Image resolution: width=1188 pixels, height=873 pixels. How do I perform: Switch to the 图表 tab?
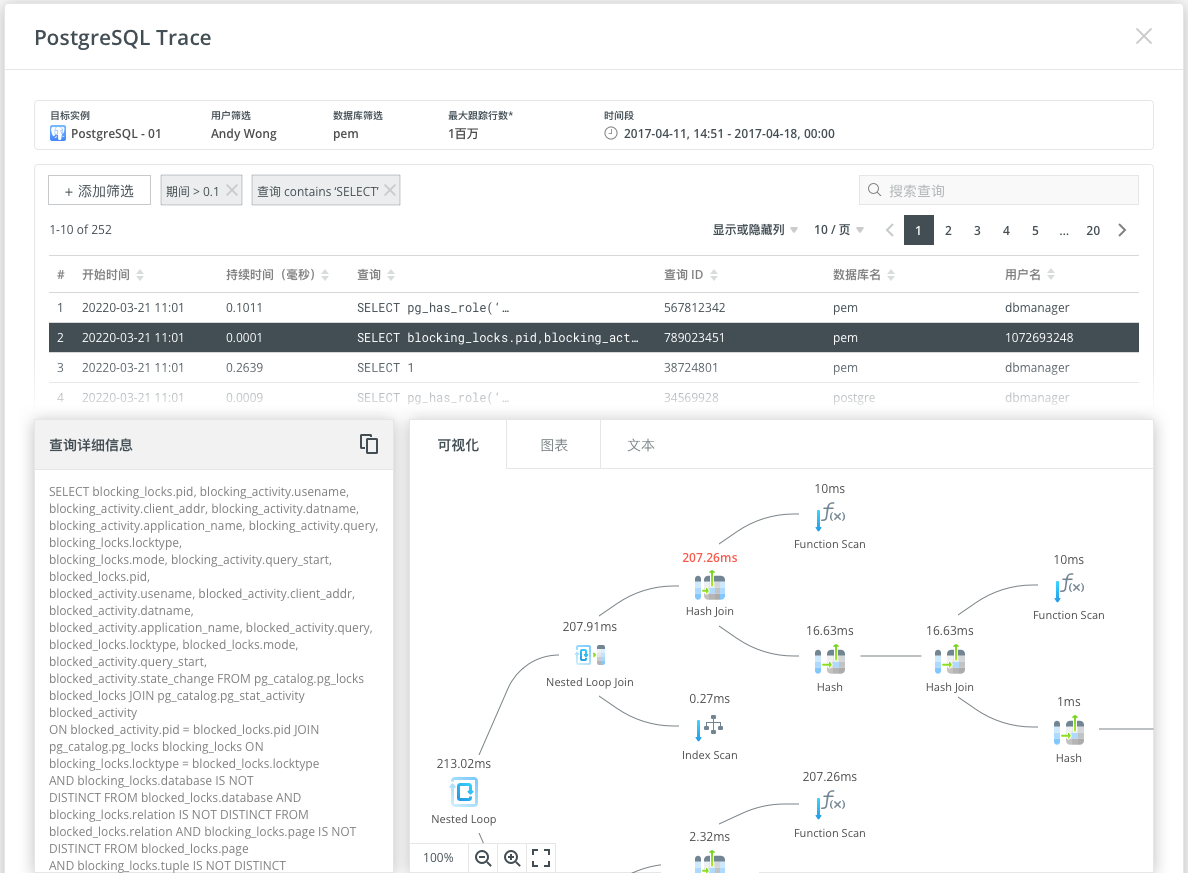click(554, 445)
